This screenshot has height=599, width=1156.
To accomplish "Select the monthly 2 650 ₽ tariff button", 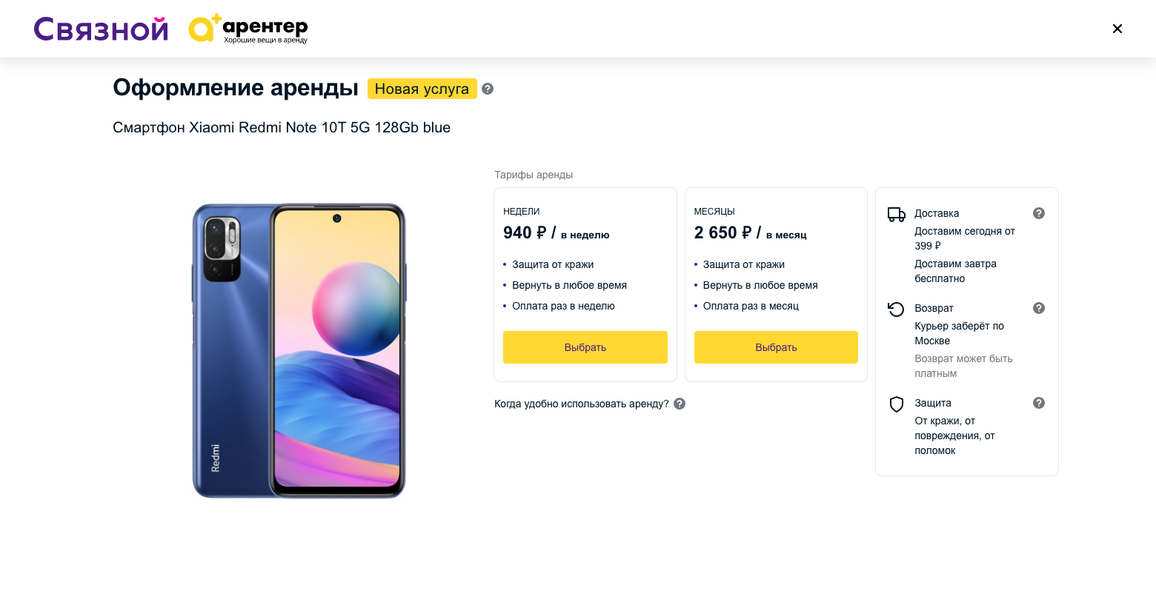I will pyautogui.click(x=776, y=347).
